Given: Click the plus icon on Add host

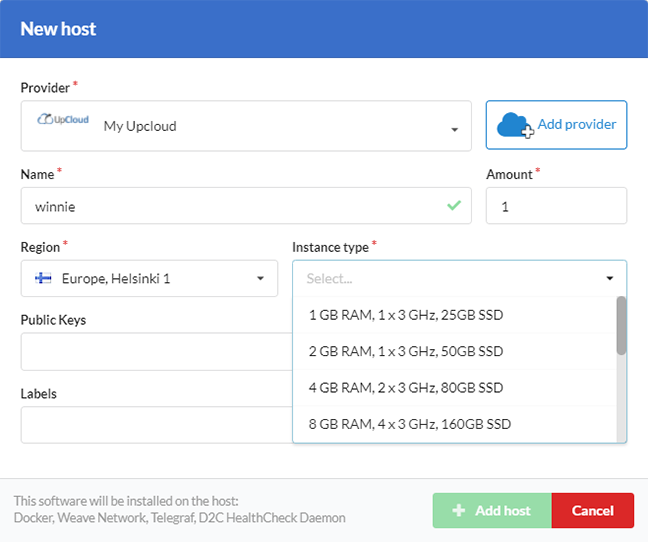Looking at the screenshot, I should pos(459,510).
